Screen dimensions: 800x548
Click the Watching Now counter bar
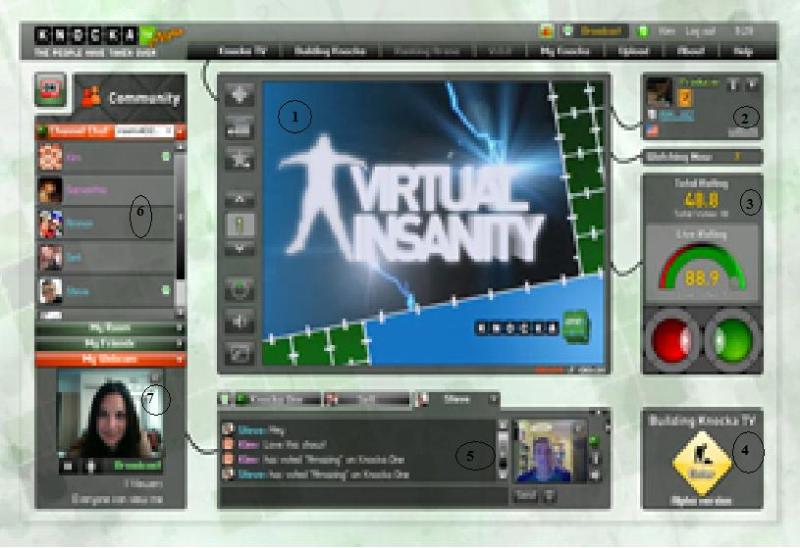click(702, 157)
